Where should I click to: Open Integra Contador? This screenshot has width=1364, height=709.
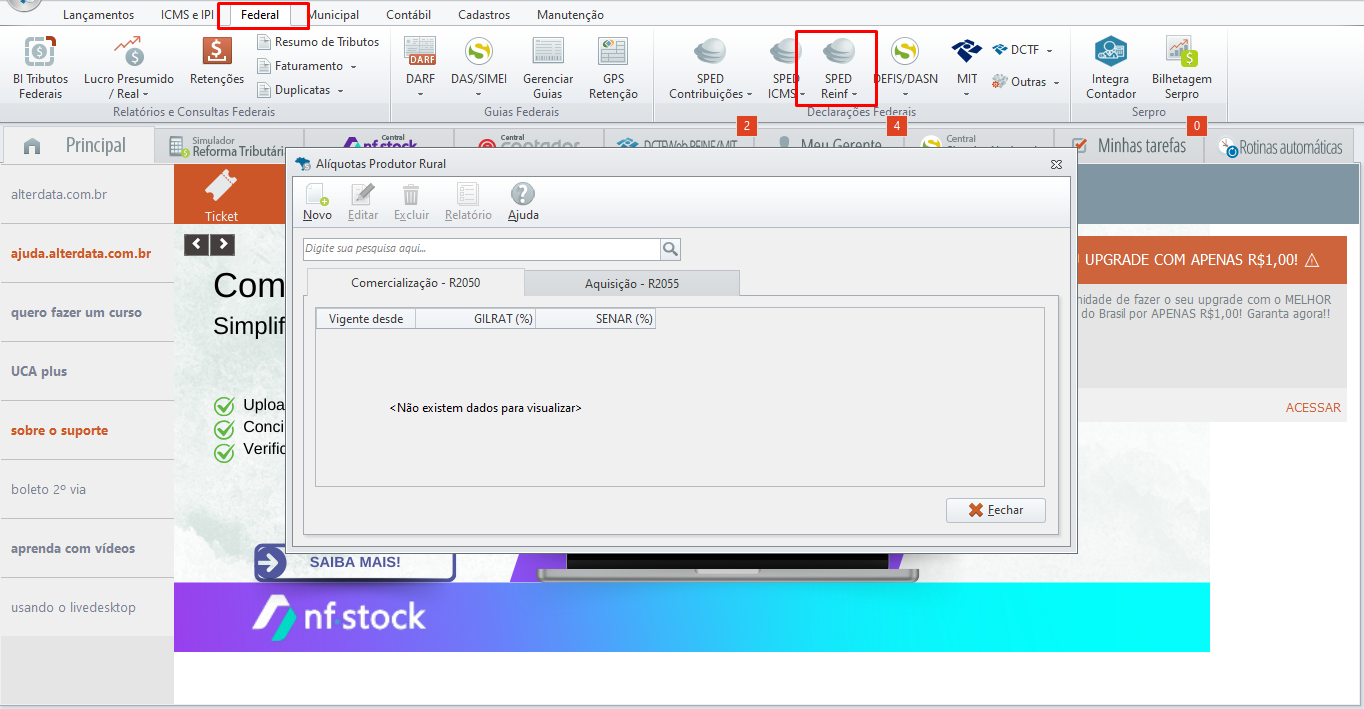pyautogui.click(x=1111, y=67)
